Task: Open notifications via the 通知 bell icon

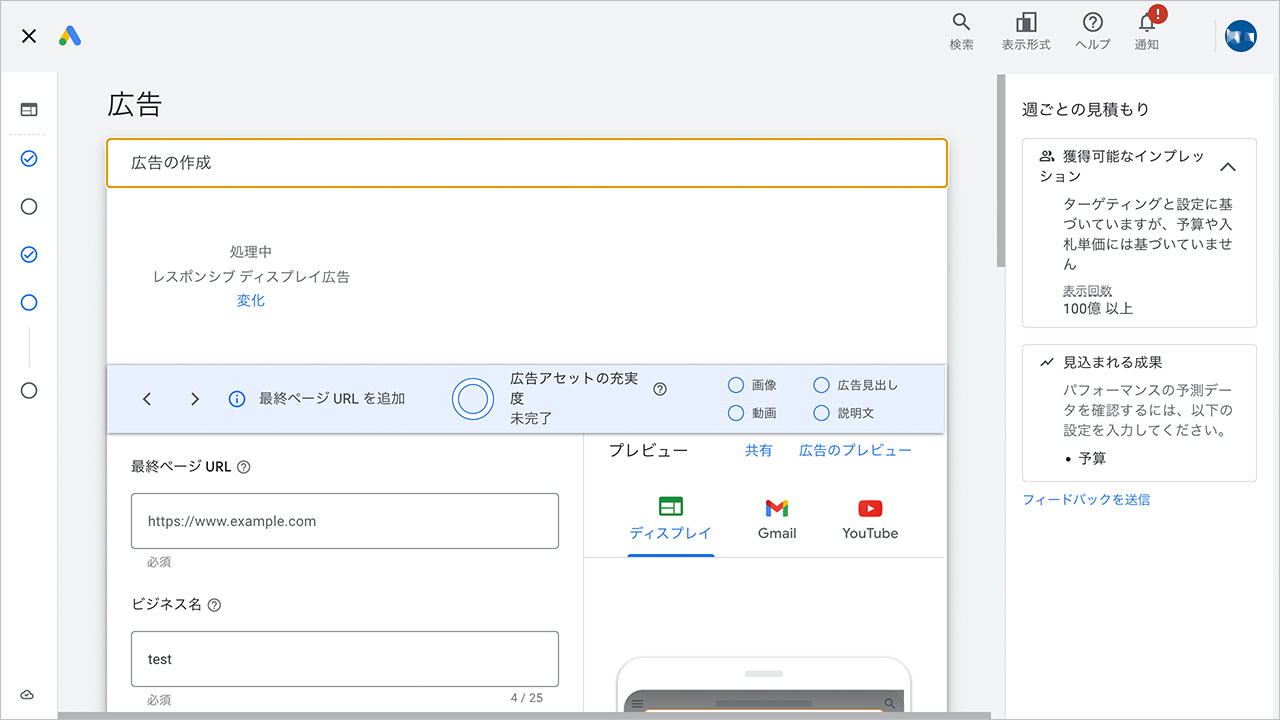Action: pos(1146,25)
